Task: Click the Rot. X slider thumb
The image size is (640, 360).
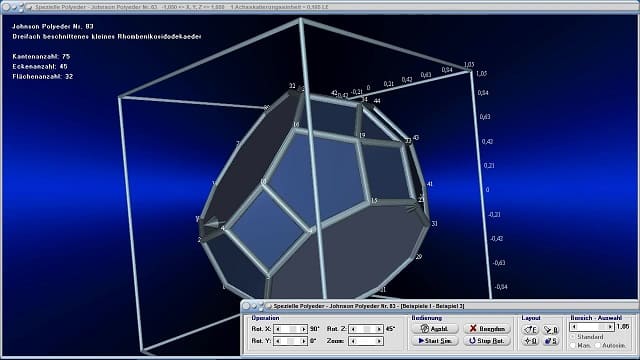Action: 292,329
